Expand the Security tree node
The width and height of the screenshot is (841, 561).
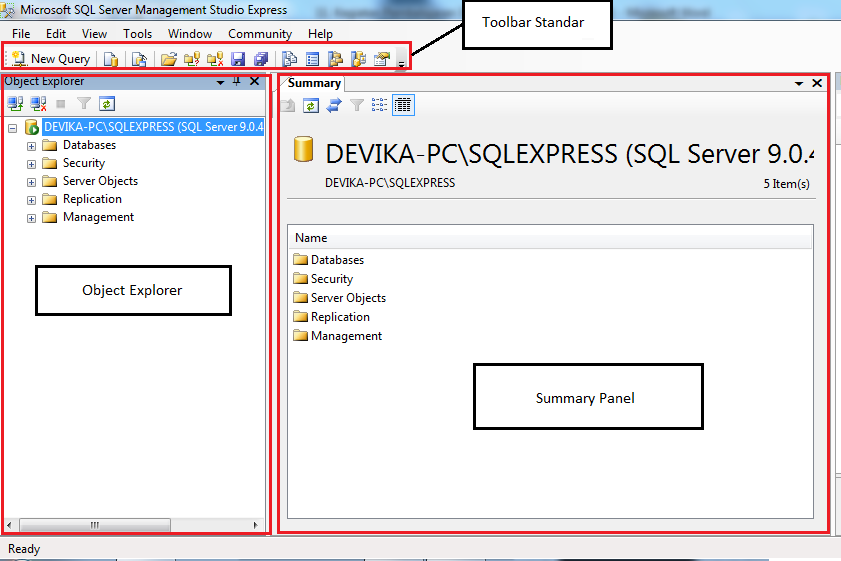click(x=31, y=164)
